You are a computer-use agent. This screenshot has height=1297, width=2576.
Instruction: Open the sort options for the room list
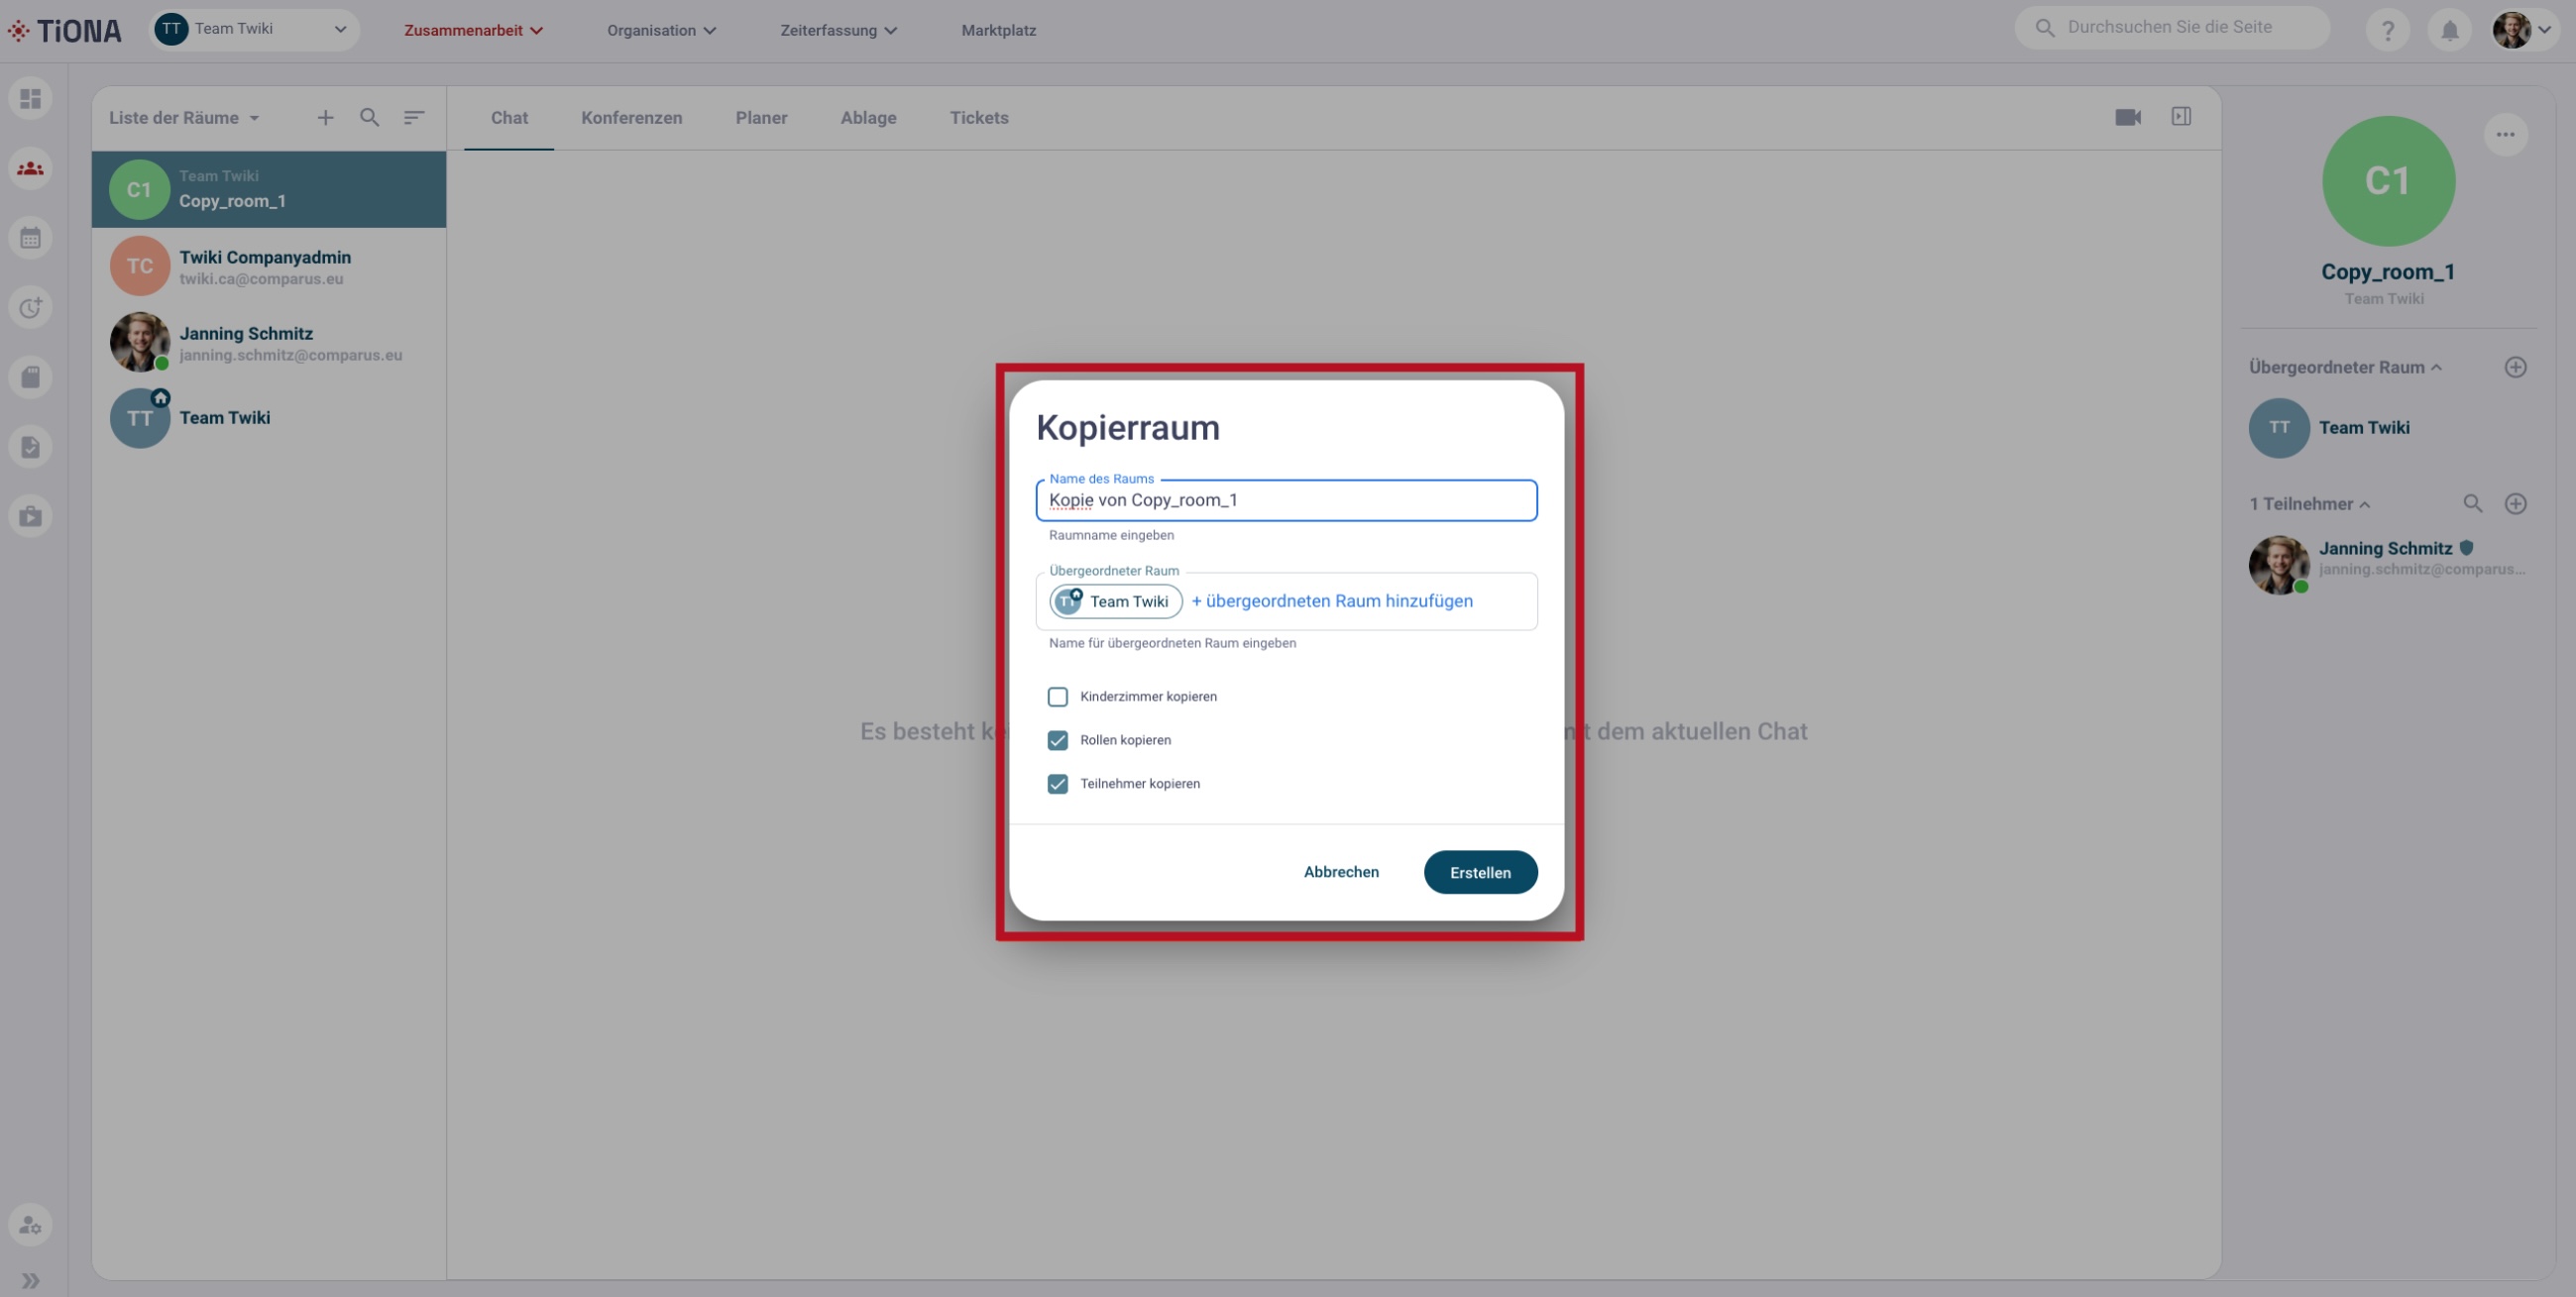click(414, 118)
